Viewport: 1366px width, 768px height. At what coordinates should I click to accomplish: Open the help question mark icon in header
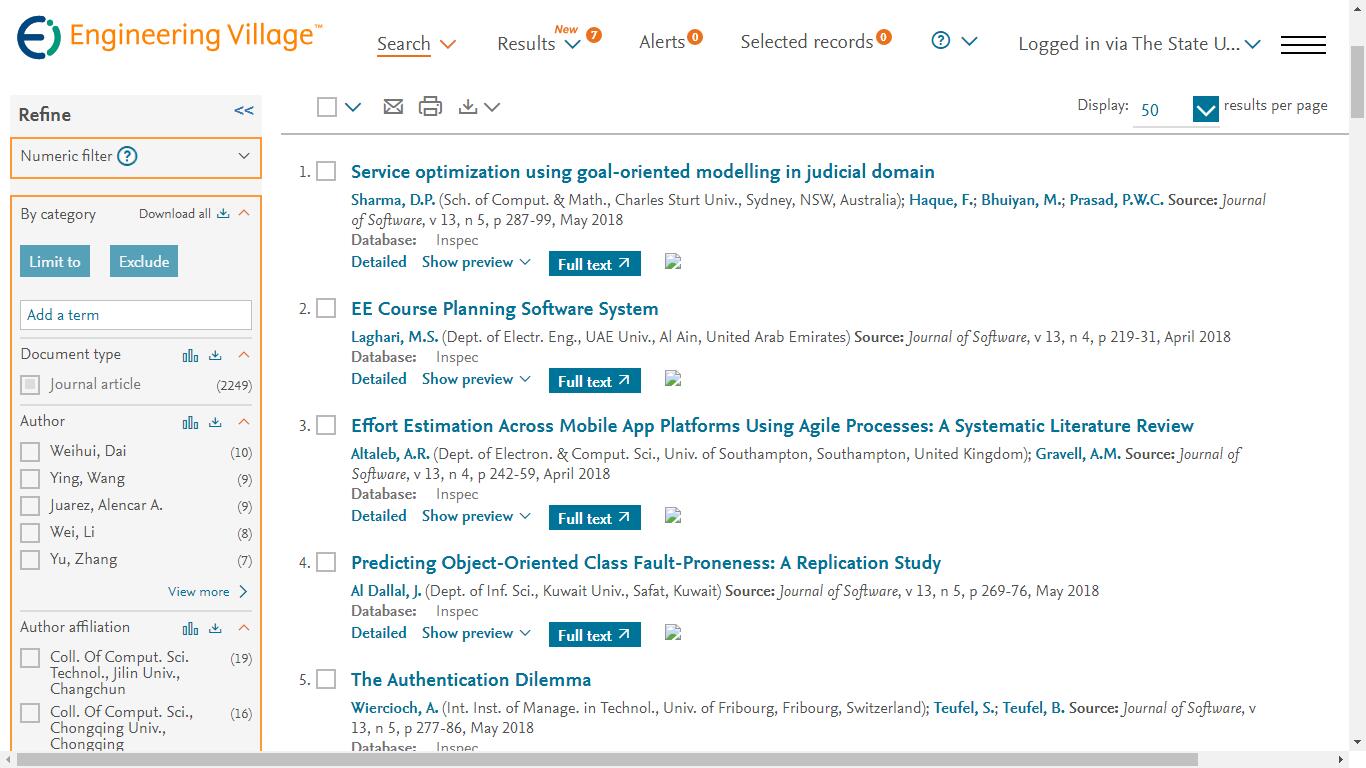940,41
